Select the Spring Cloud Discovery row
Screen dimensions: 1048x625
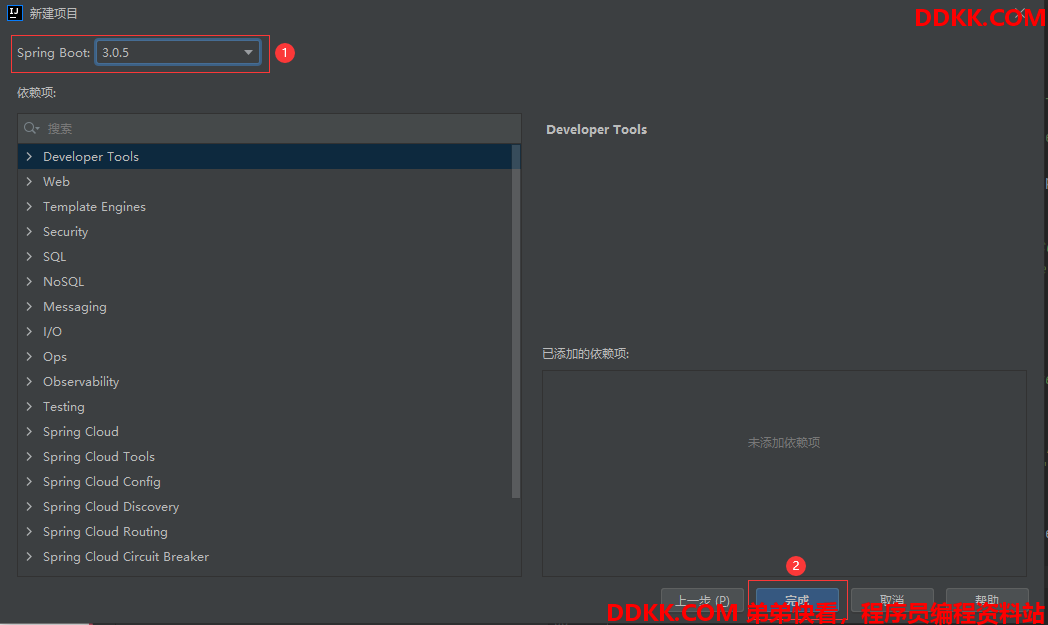coord(265,507)
